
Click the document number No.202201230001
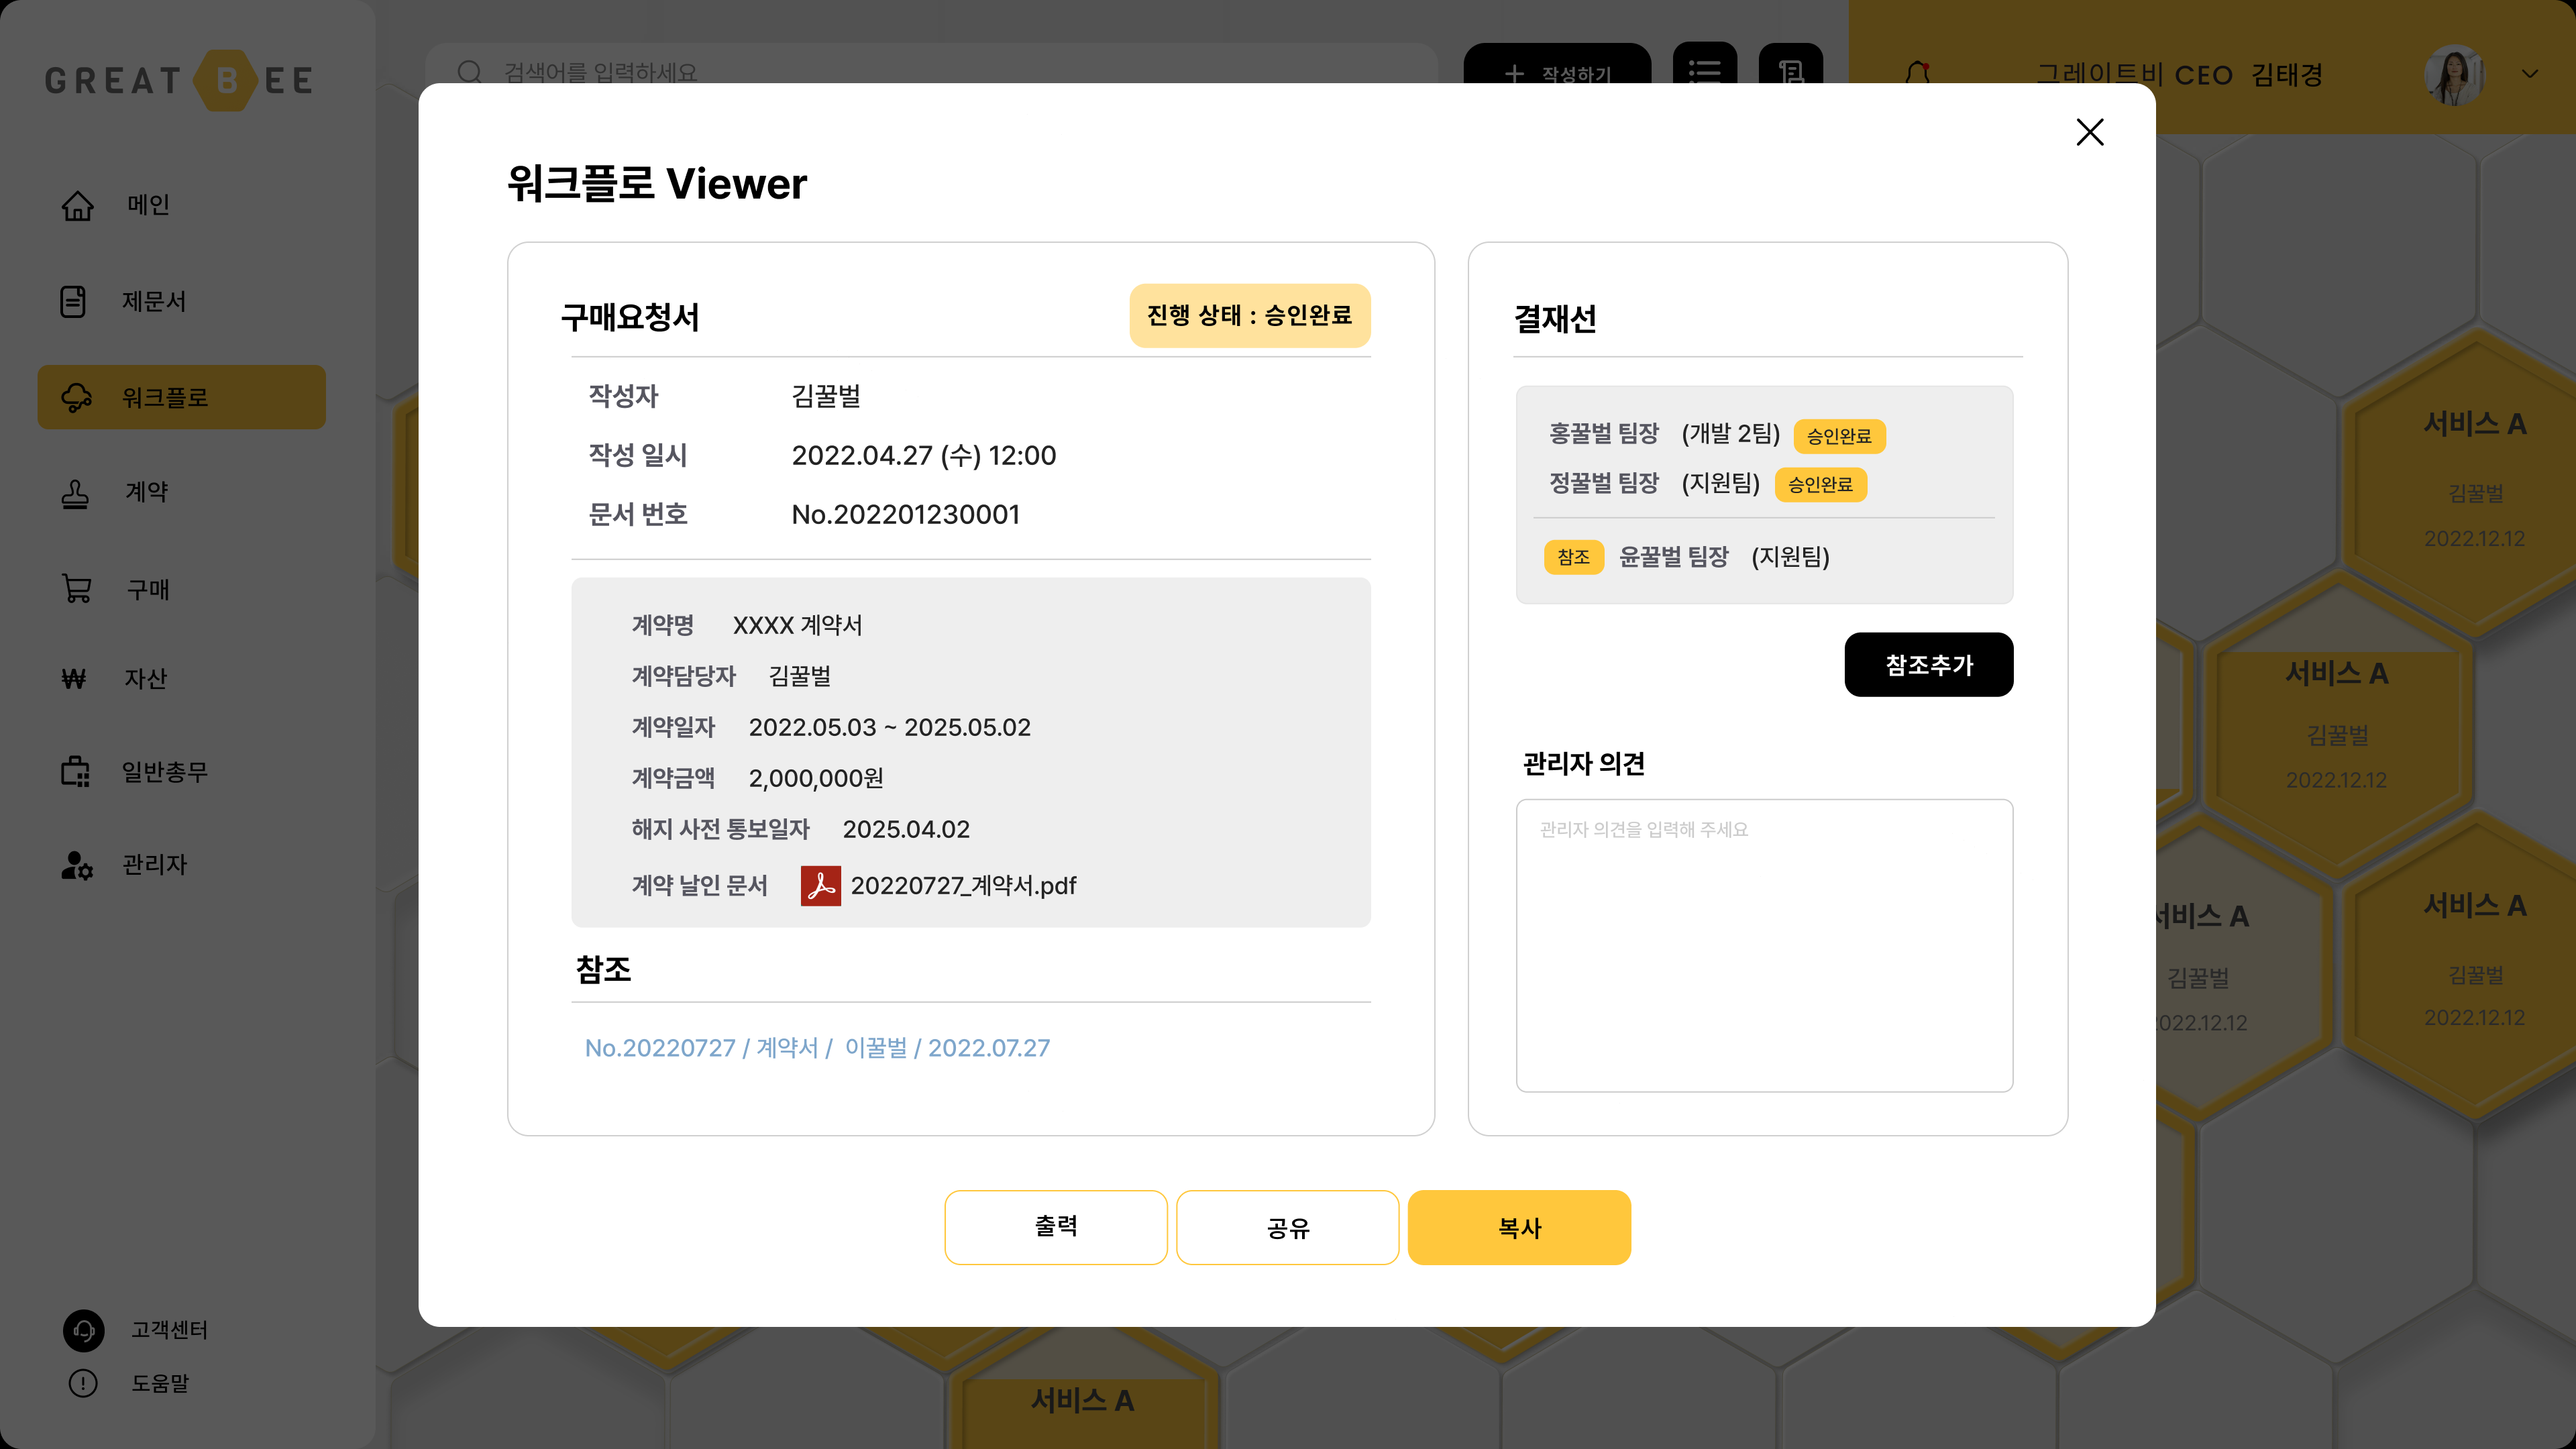pyautogui.click(x=905, y=514)
